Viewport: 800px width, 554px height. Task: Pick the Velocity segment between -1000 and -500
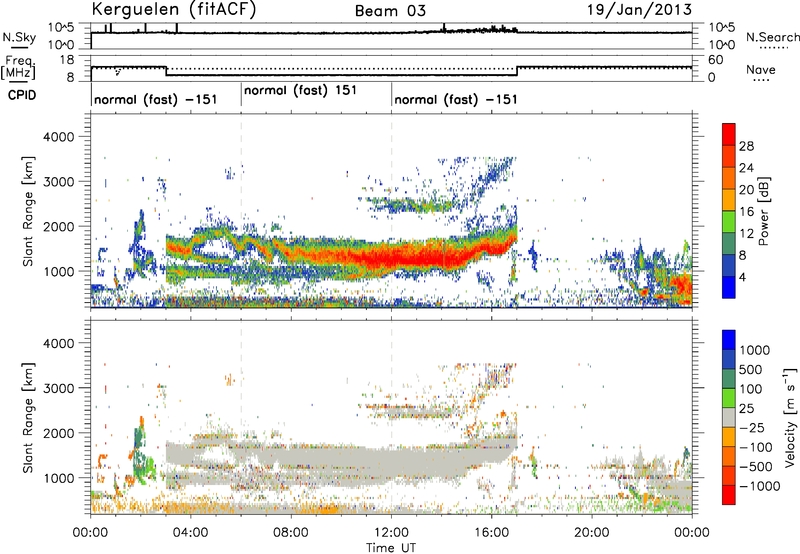(x=729, y=475)
